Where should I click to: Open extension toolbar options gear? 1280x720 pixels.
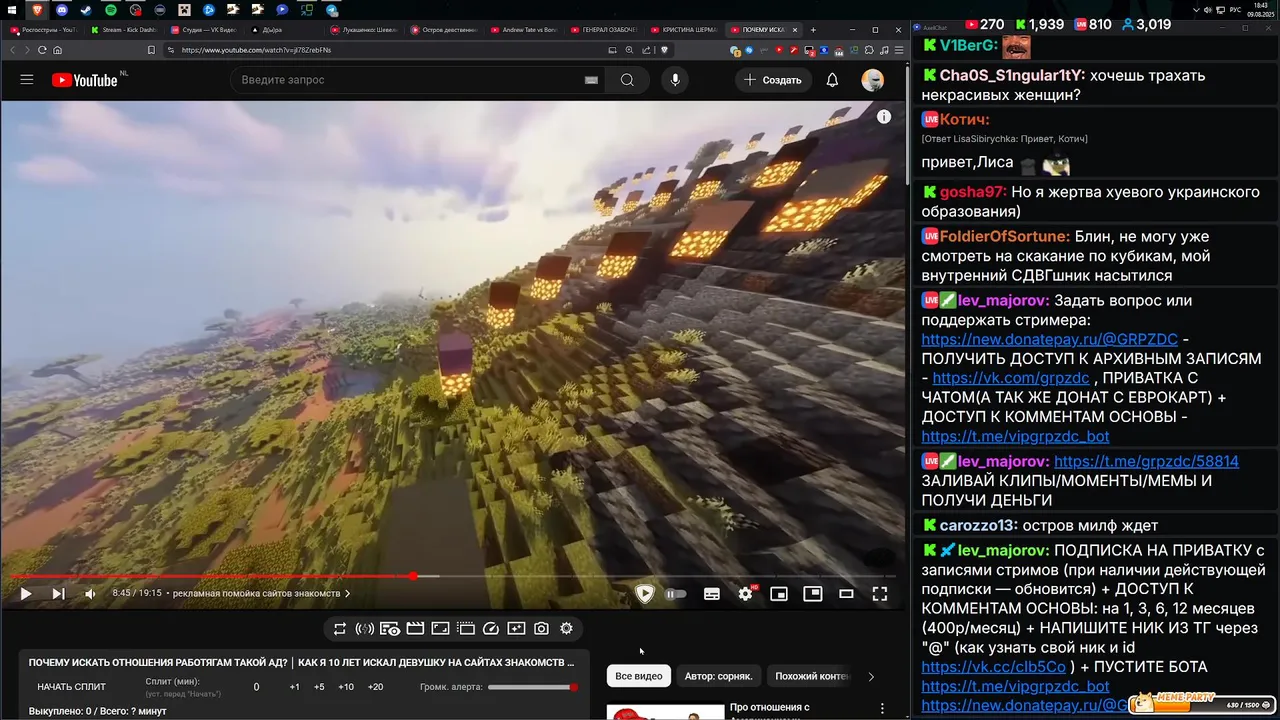tap(566, 629)
